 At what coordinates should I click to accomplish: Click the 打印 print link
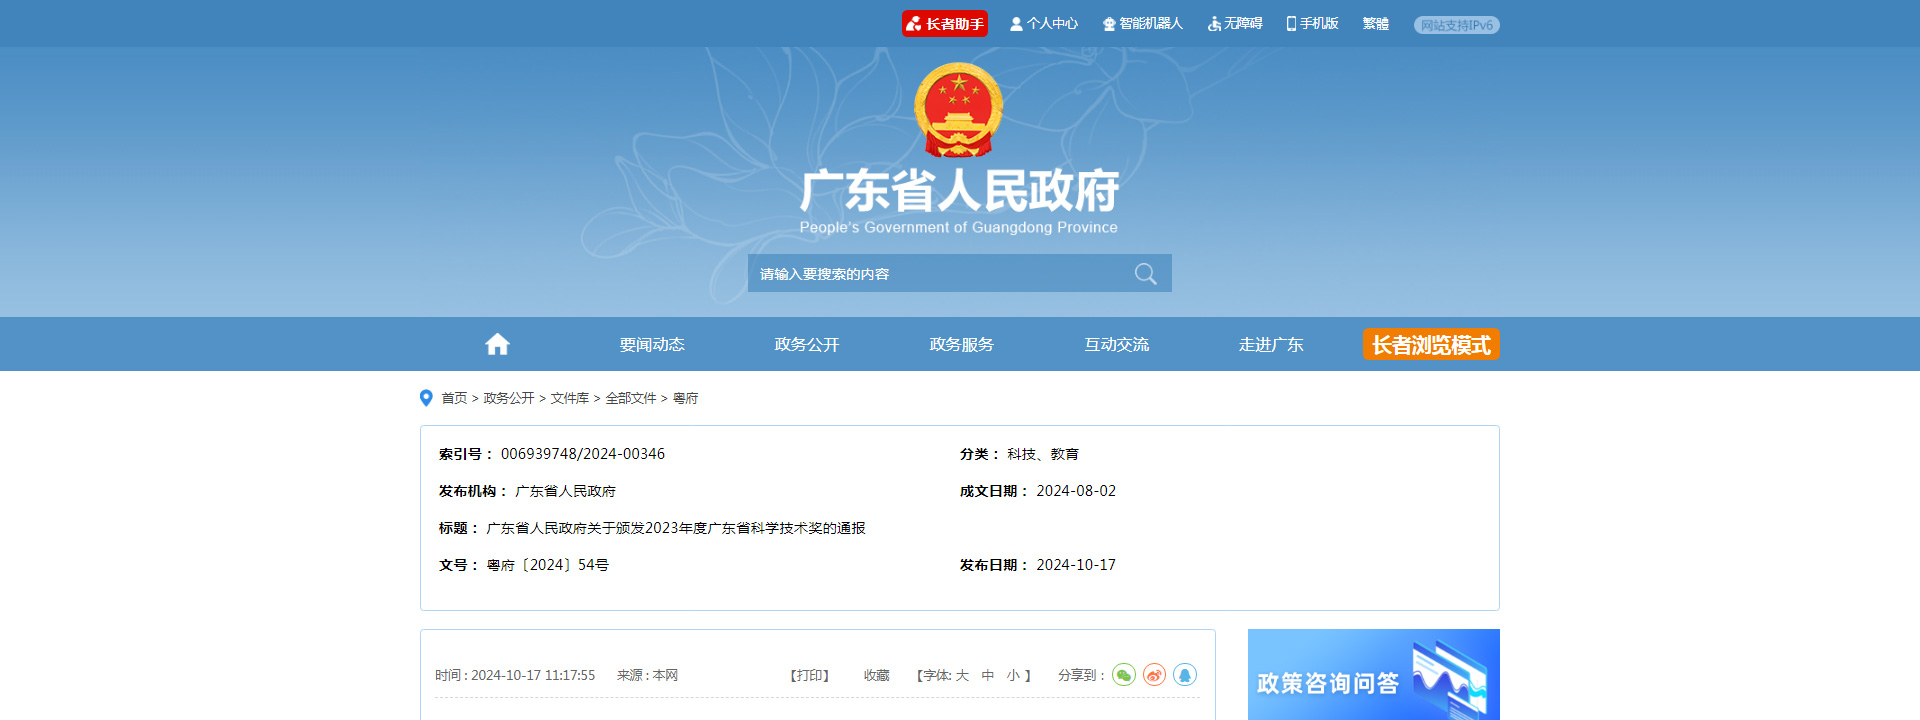coord(810,676)
